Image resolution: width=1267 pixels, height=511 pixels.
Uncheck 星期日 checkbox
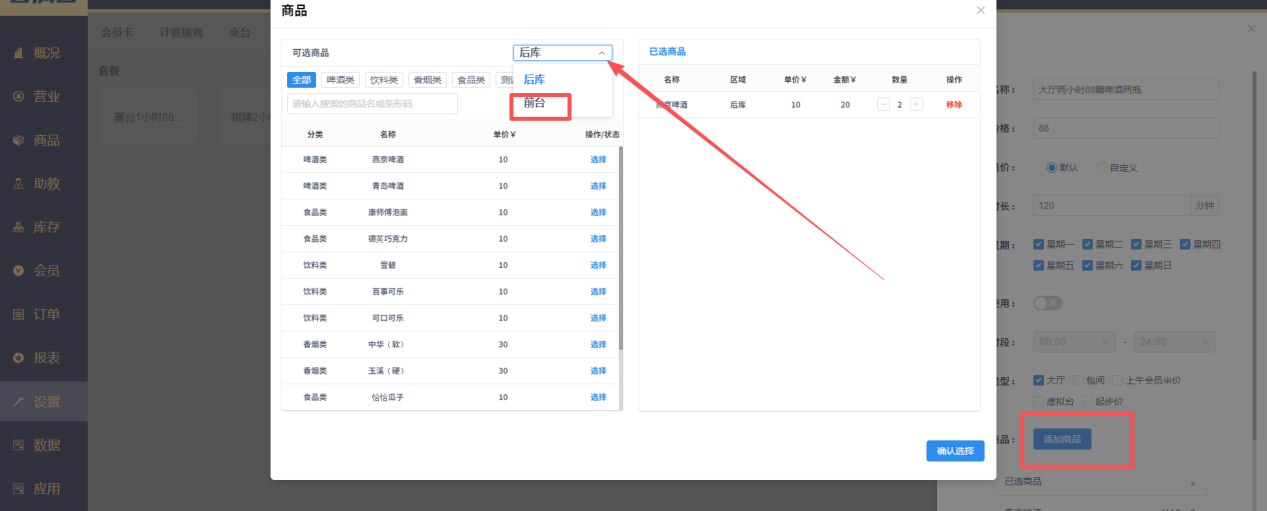pos(1137,266)
